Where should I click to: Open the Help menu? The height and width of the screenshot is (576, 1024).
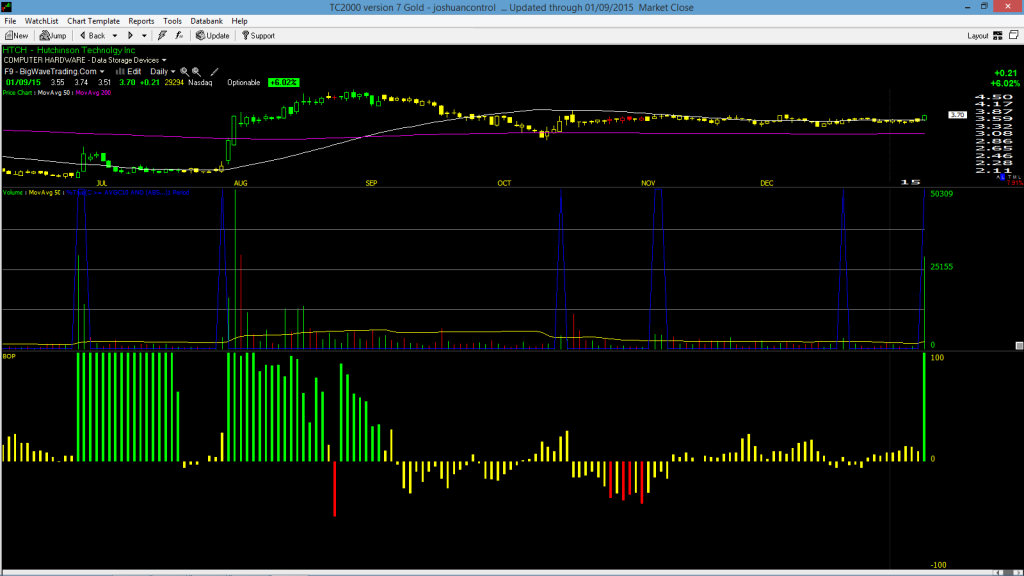(240, 21)
